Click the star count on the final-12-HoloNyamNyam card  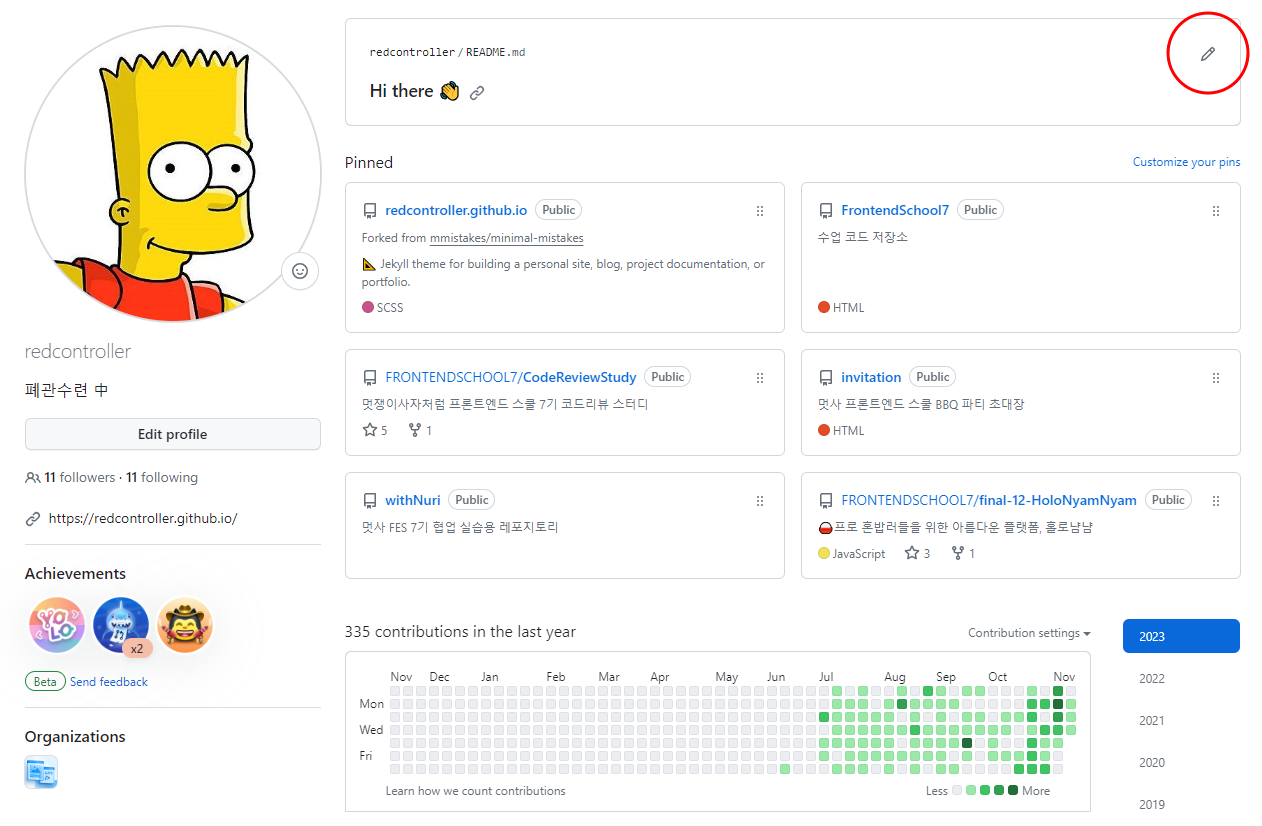(x=918, y=553)
